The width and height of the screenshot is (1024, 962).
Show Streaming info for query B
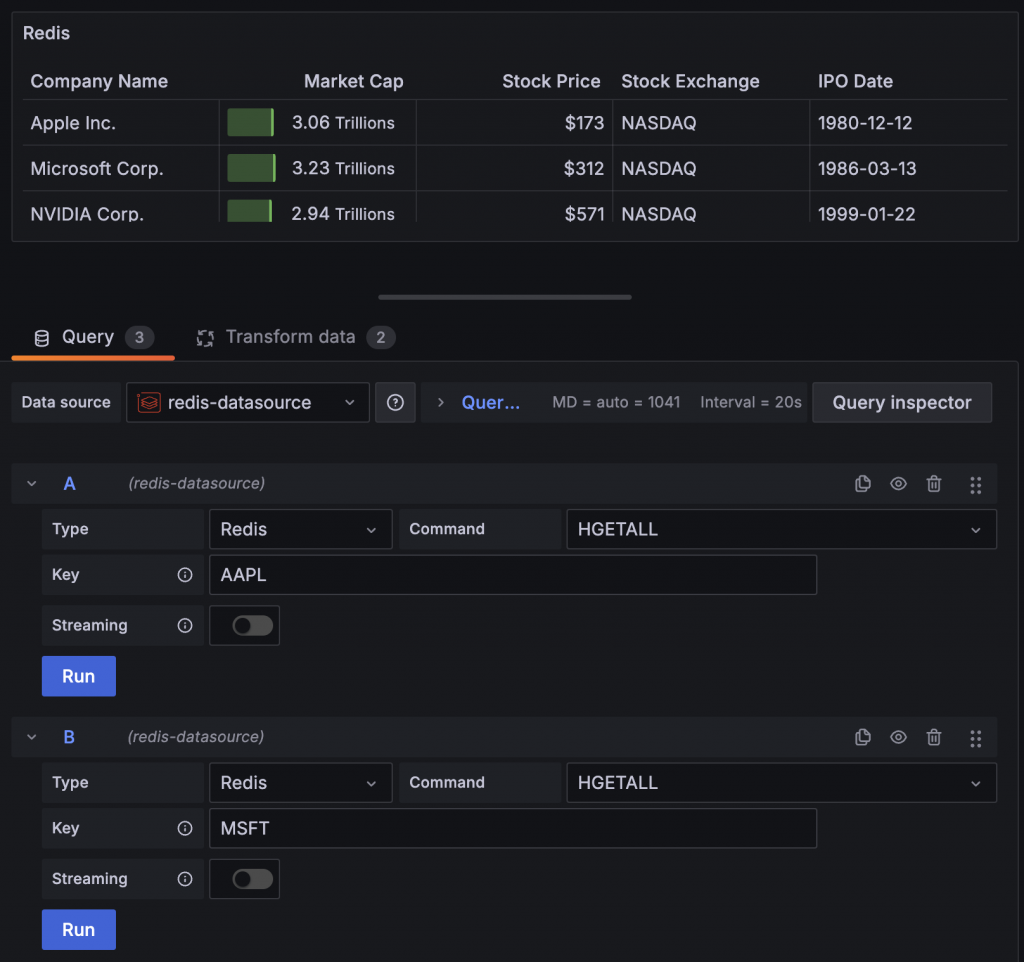[185, 879]
